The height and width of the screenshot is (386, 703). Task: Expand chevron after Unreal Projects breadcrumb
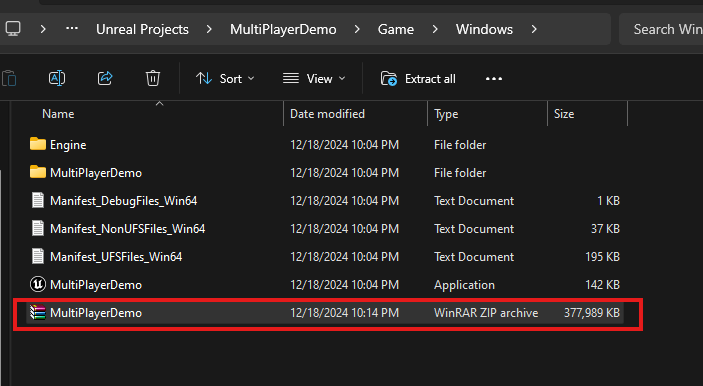(209, 29)
